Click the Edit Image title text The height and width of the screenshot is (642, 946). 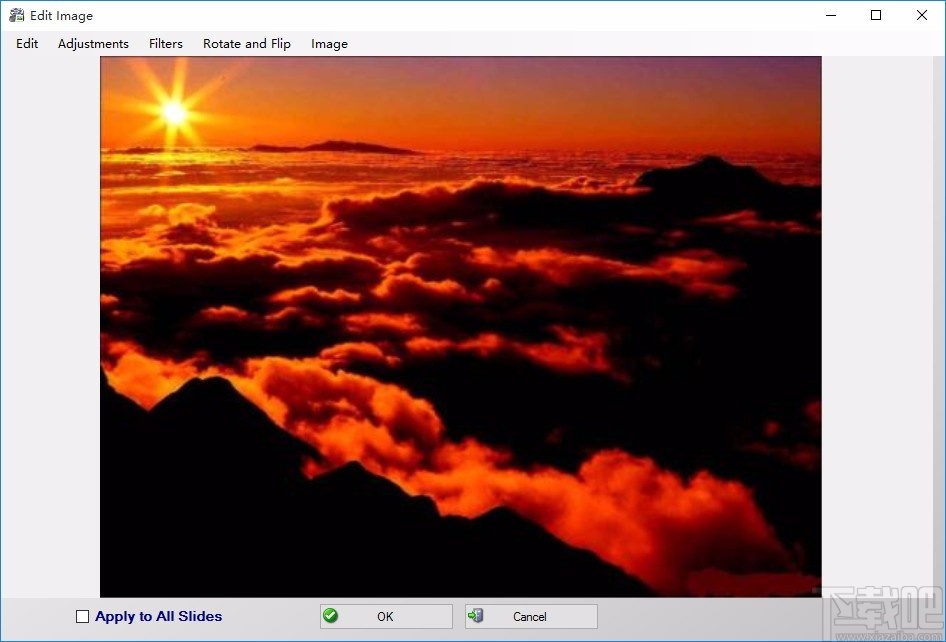coord(61,15)
